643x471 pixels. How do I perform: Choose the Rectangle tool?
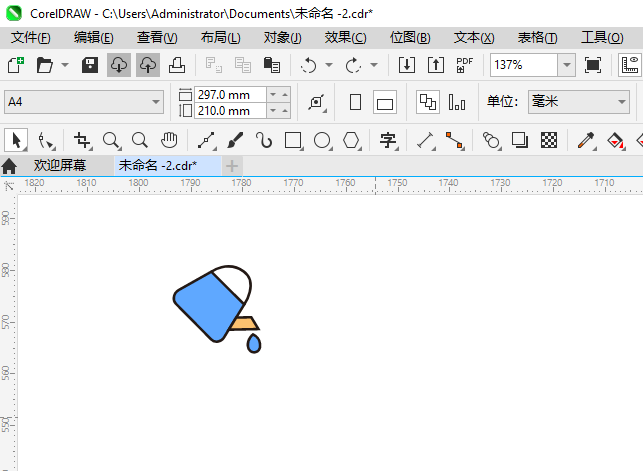pyautogui.click(x=293, y=141)
